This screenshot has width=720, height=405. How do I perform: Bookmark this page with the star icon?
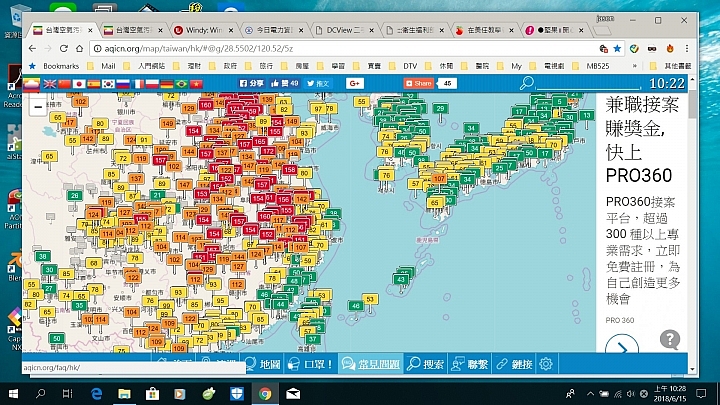click(x=617, y=48)
